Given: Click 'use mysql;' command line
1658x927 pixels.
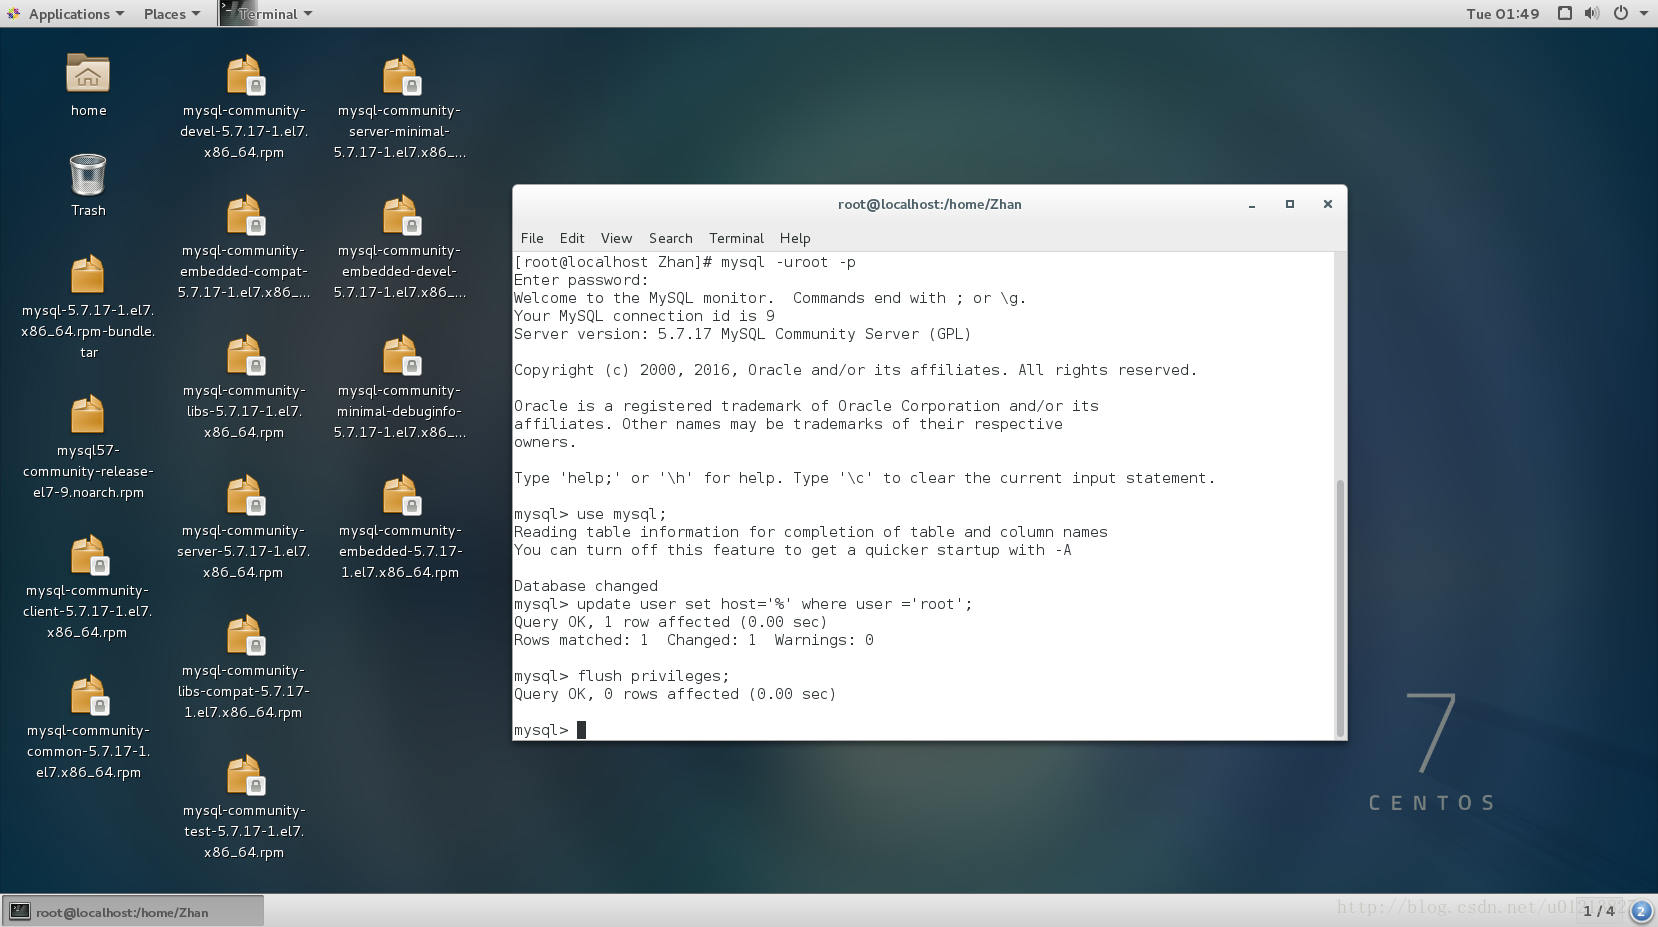Looking at the screenshot, I should 590,514.
